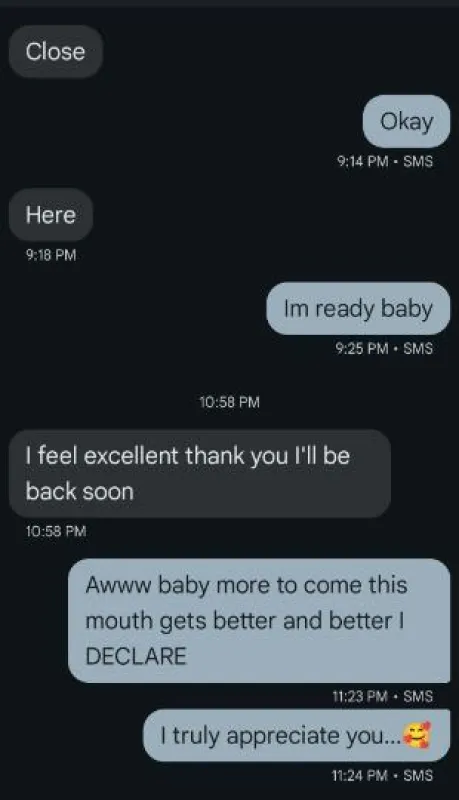459x800 pixels.
Task: Select the "Awww baby more to come" message bubble
Action: tap(259, 620)
